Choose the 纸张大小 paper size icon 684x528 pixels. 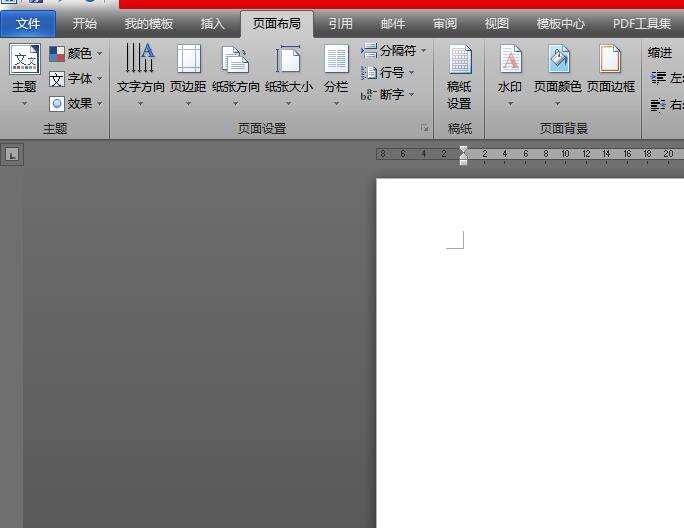coord(288,60)
